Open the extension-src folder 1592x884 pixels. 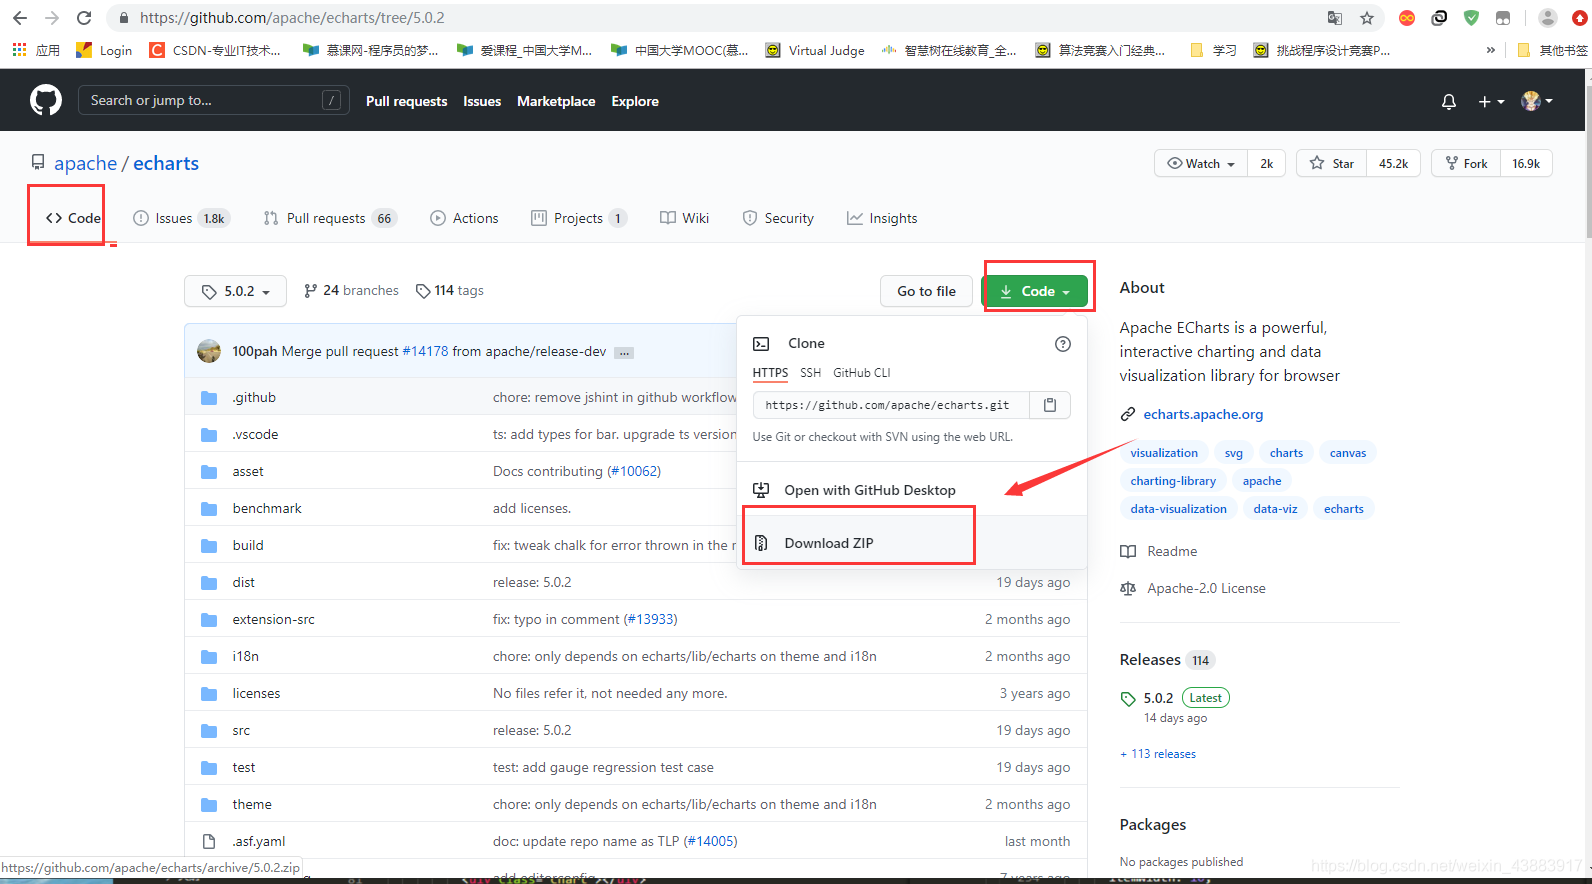coord(273,619)
